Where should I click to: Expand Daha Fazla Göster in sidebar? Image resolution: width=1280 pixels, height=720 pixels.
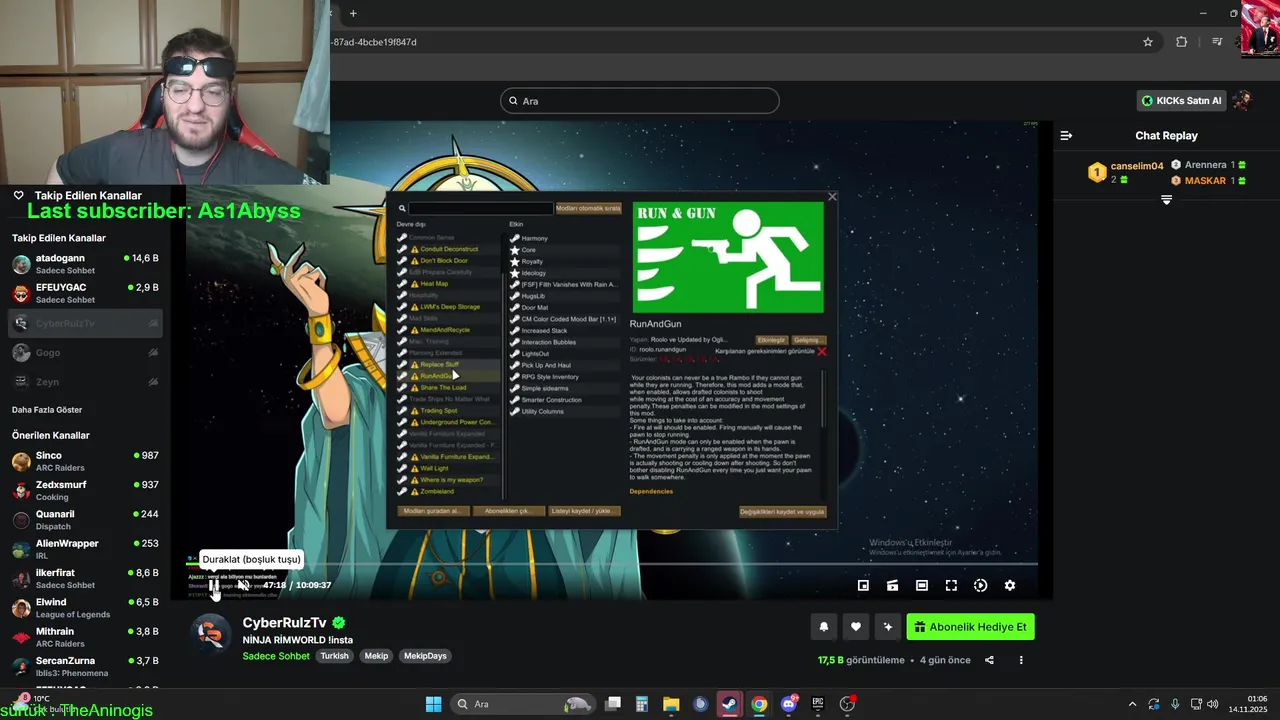(47, 410)
